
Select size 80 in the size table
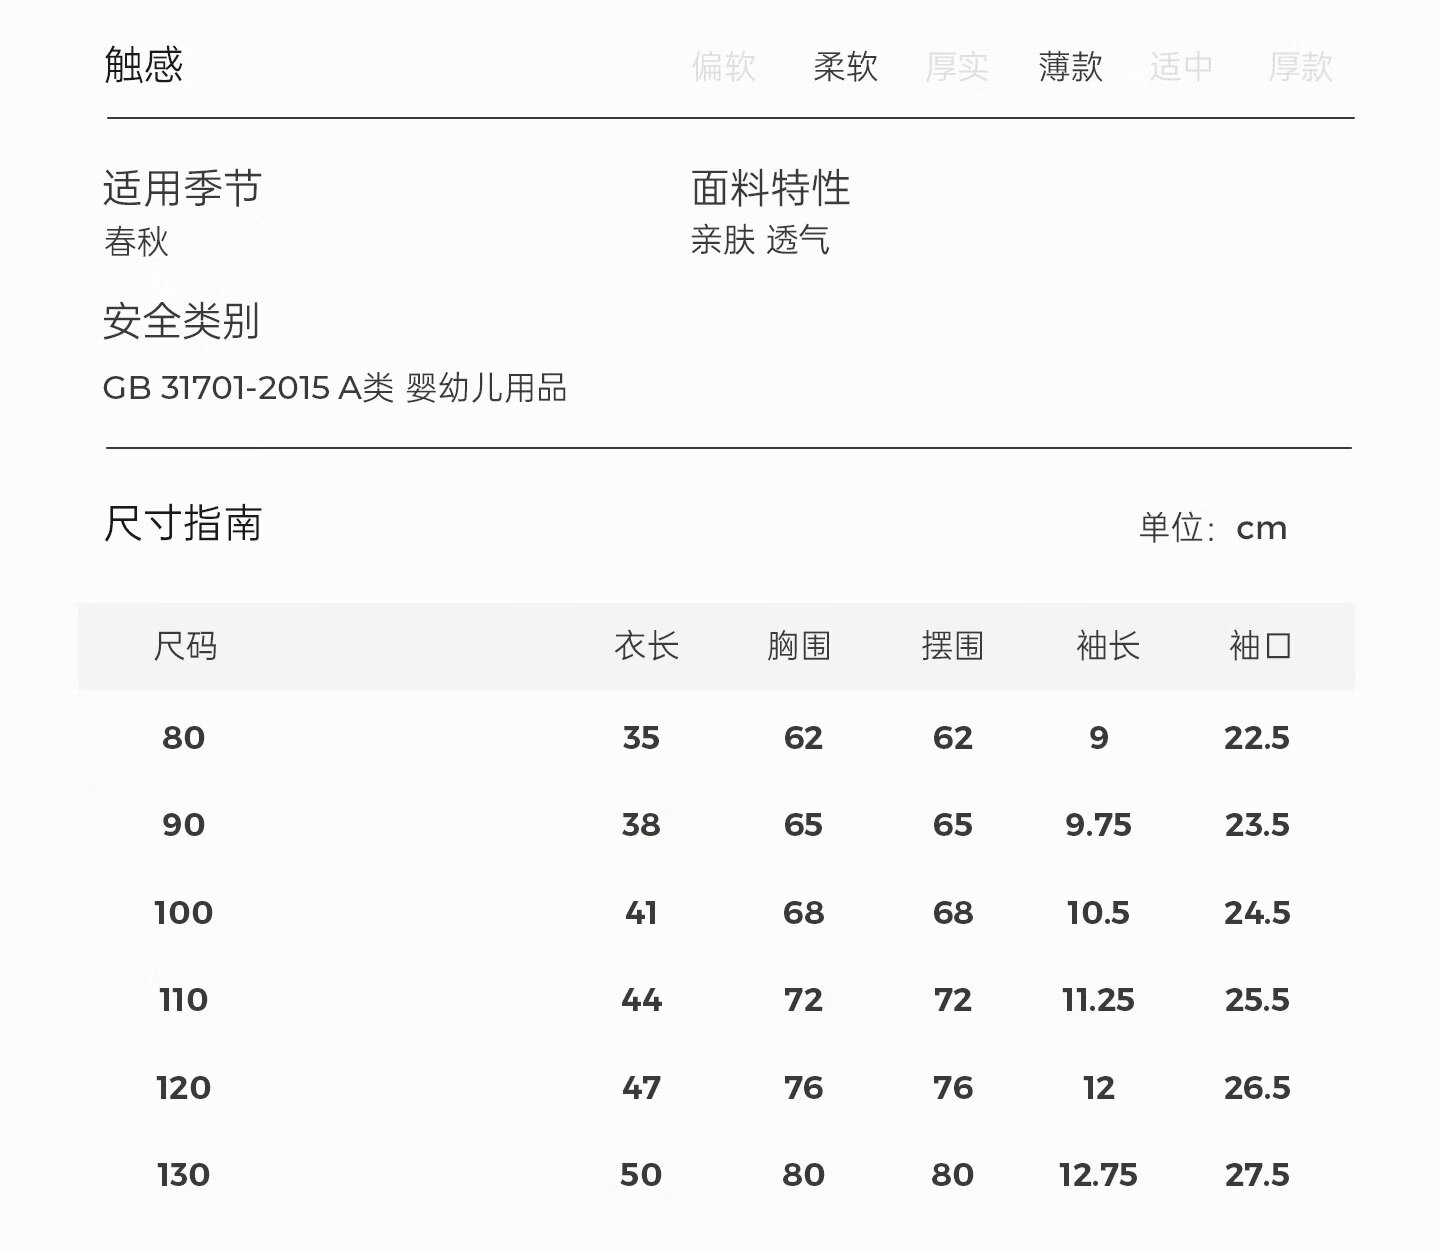click(183, 738)
